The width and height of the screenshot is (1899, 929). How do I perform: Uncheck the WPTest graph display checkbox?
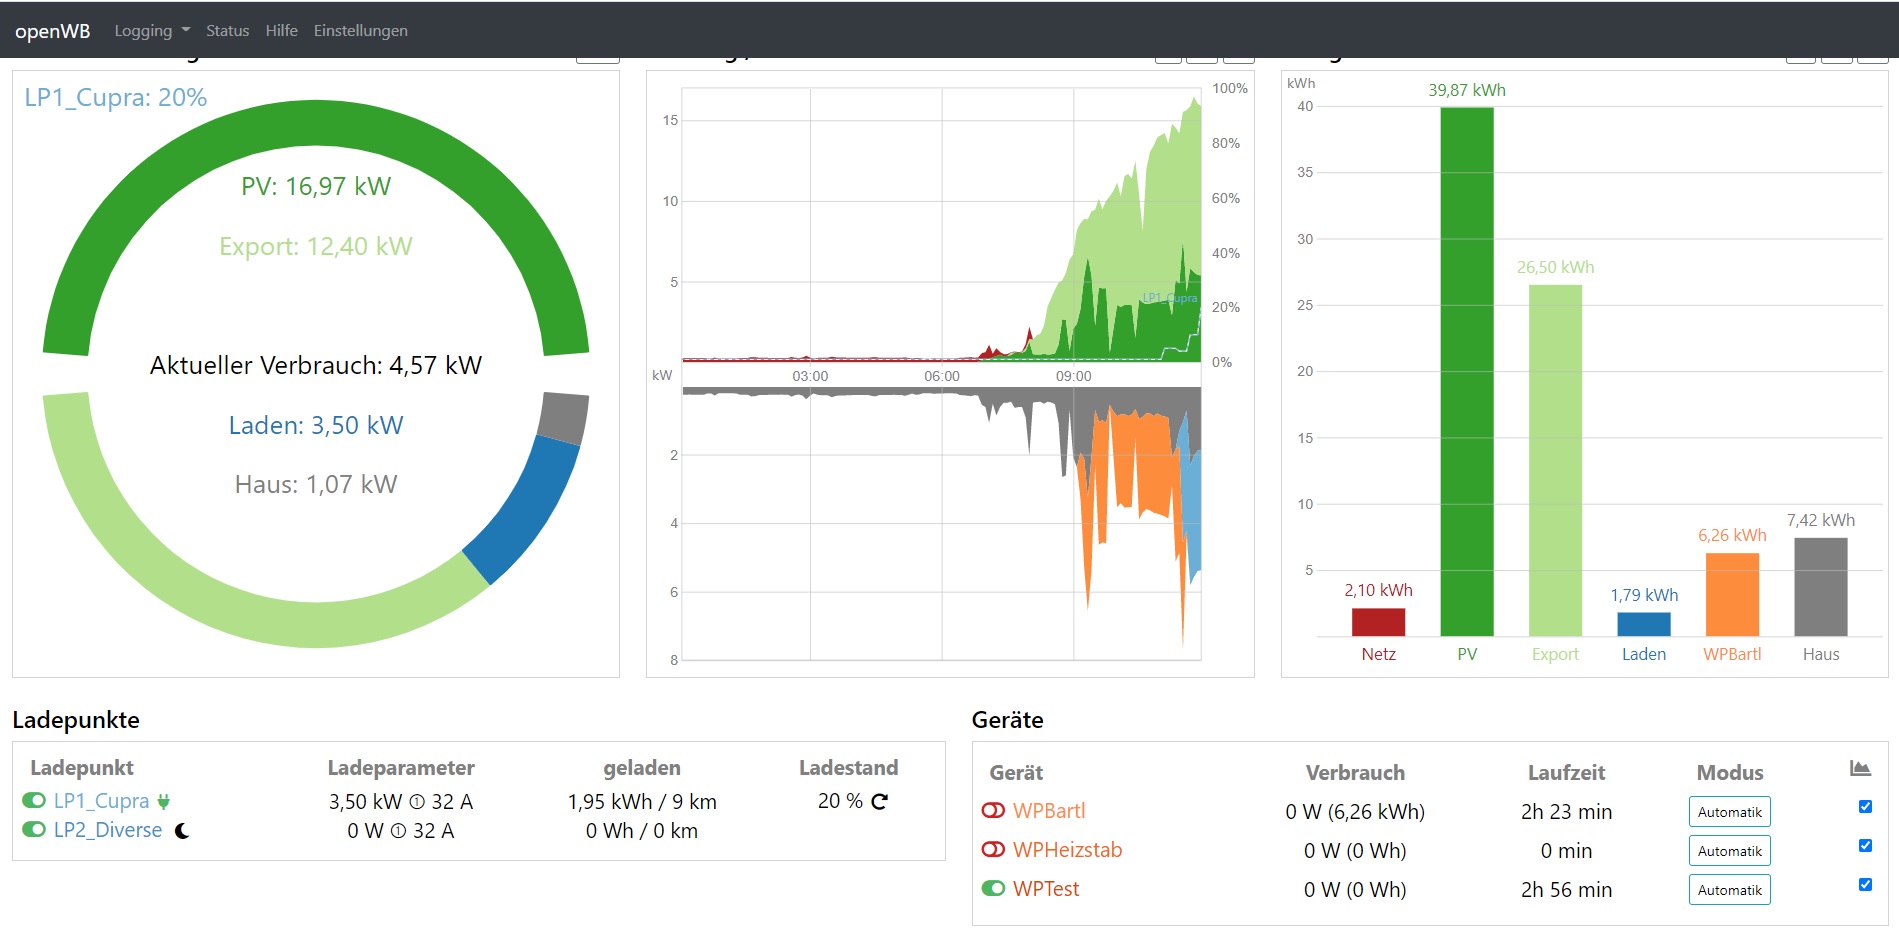[x=1865, y=885]
